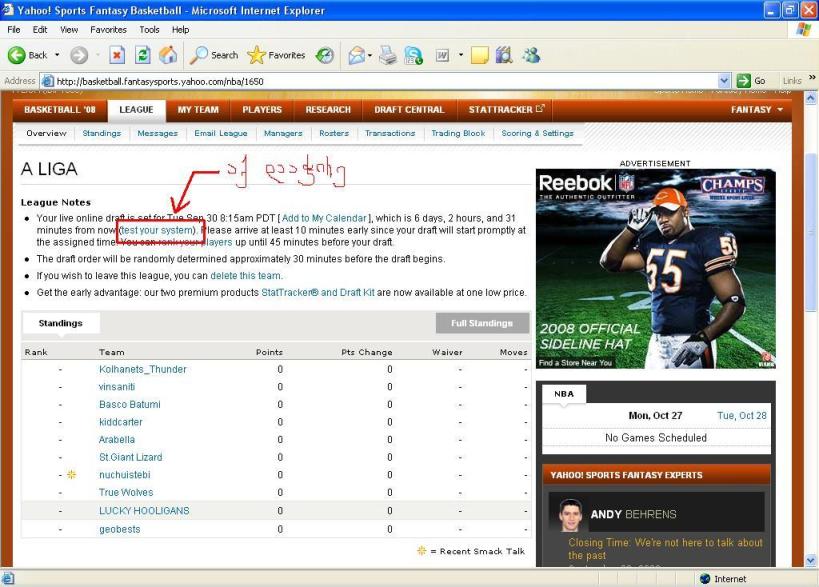Open Messenger people icon
This screenshot has height=587, width=819.
click(532, 55)
